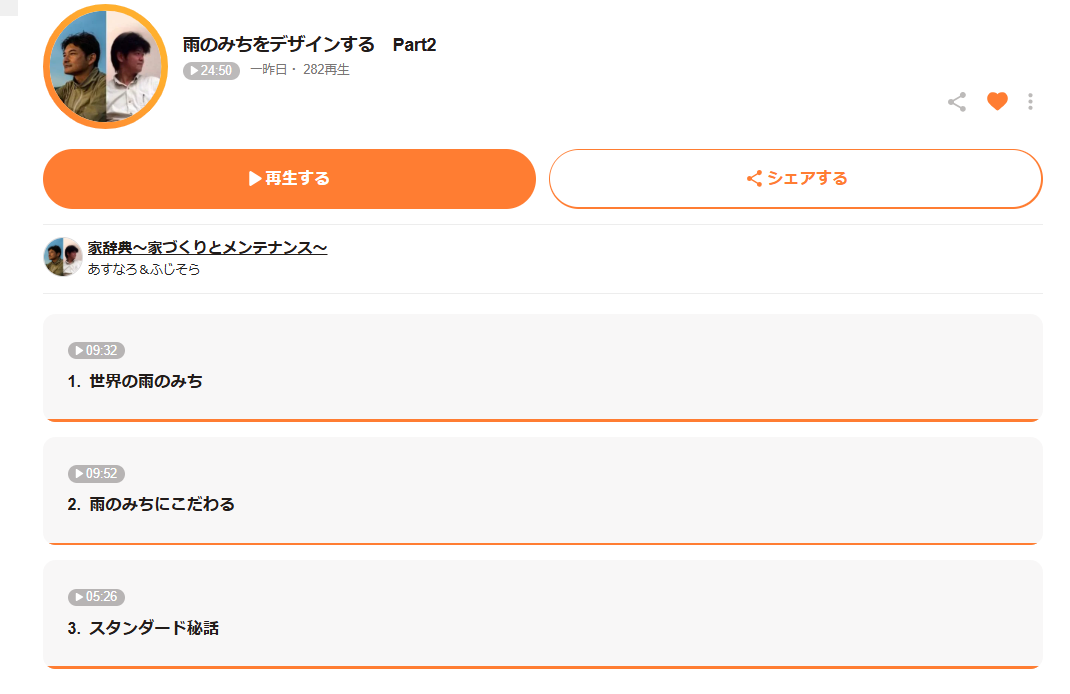Select chapter 3. スタンダード秘話
This screenshot has height=694, width=1070.
[x=143, y=628]
